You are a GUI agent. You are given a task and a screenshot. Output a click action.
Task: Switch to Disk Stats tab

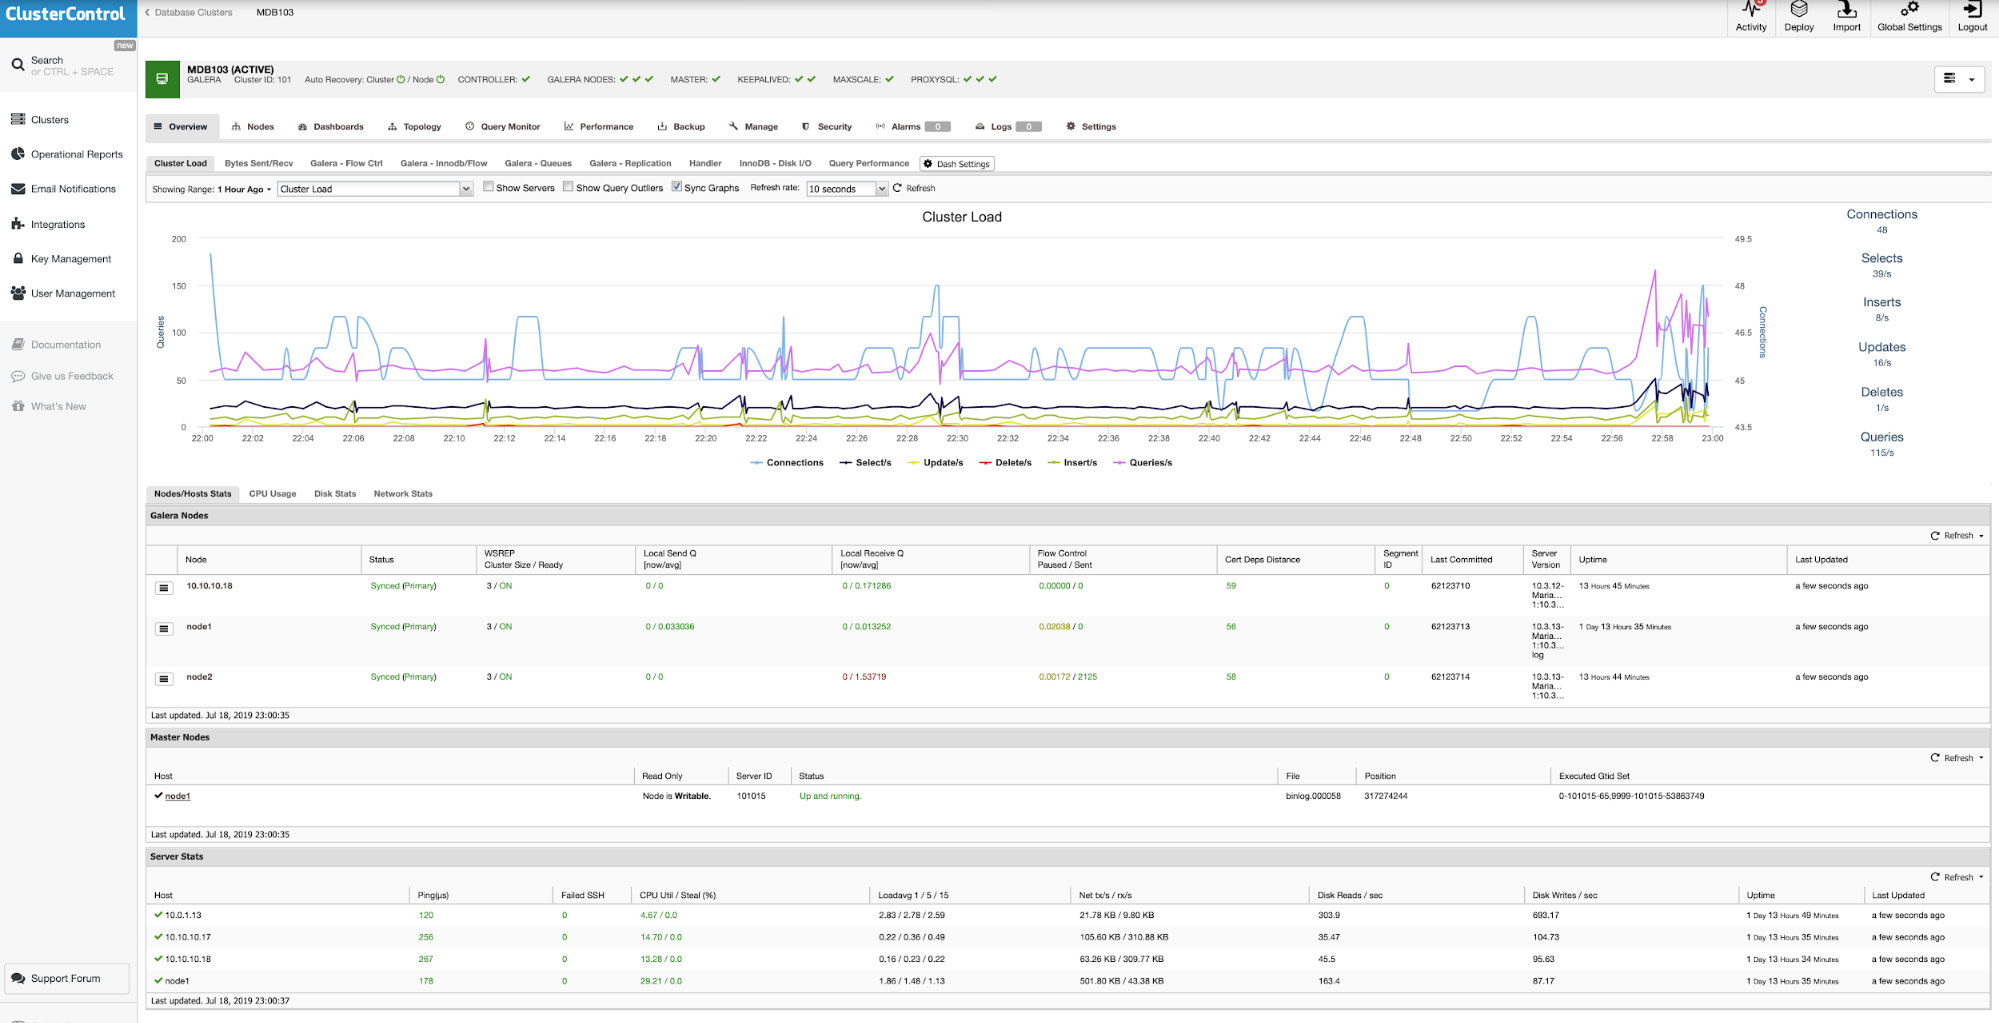(335, 494)
